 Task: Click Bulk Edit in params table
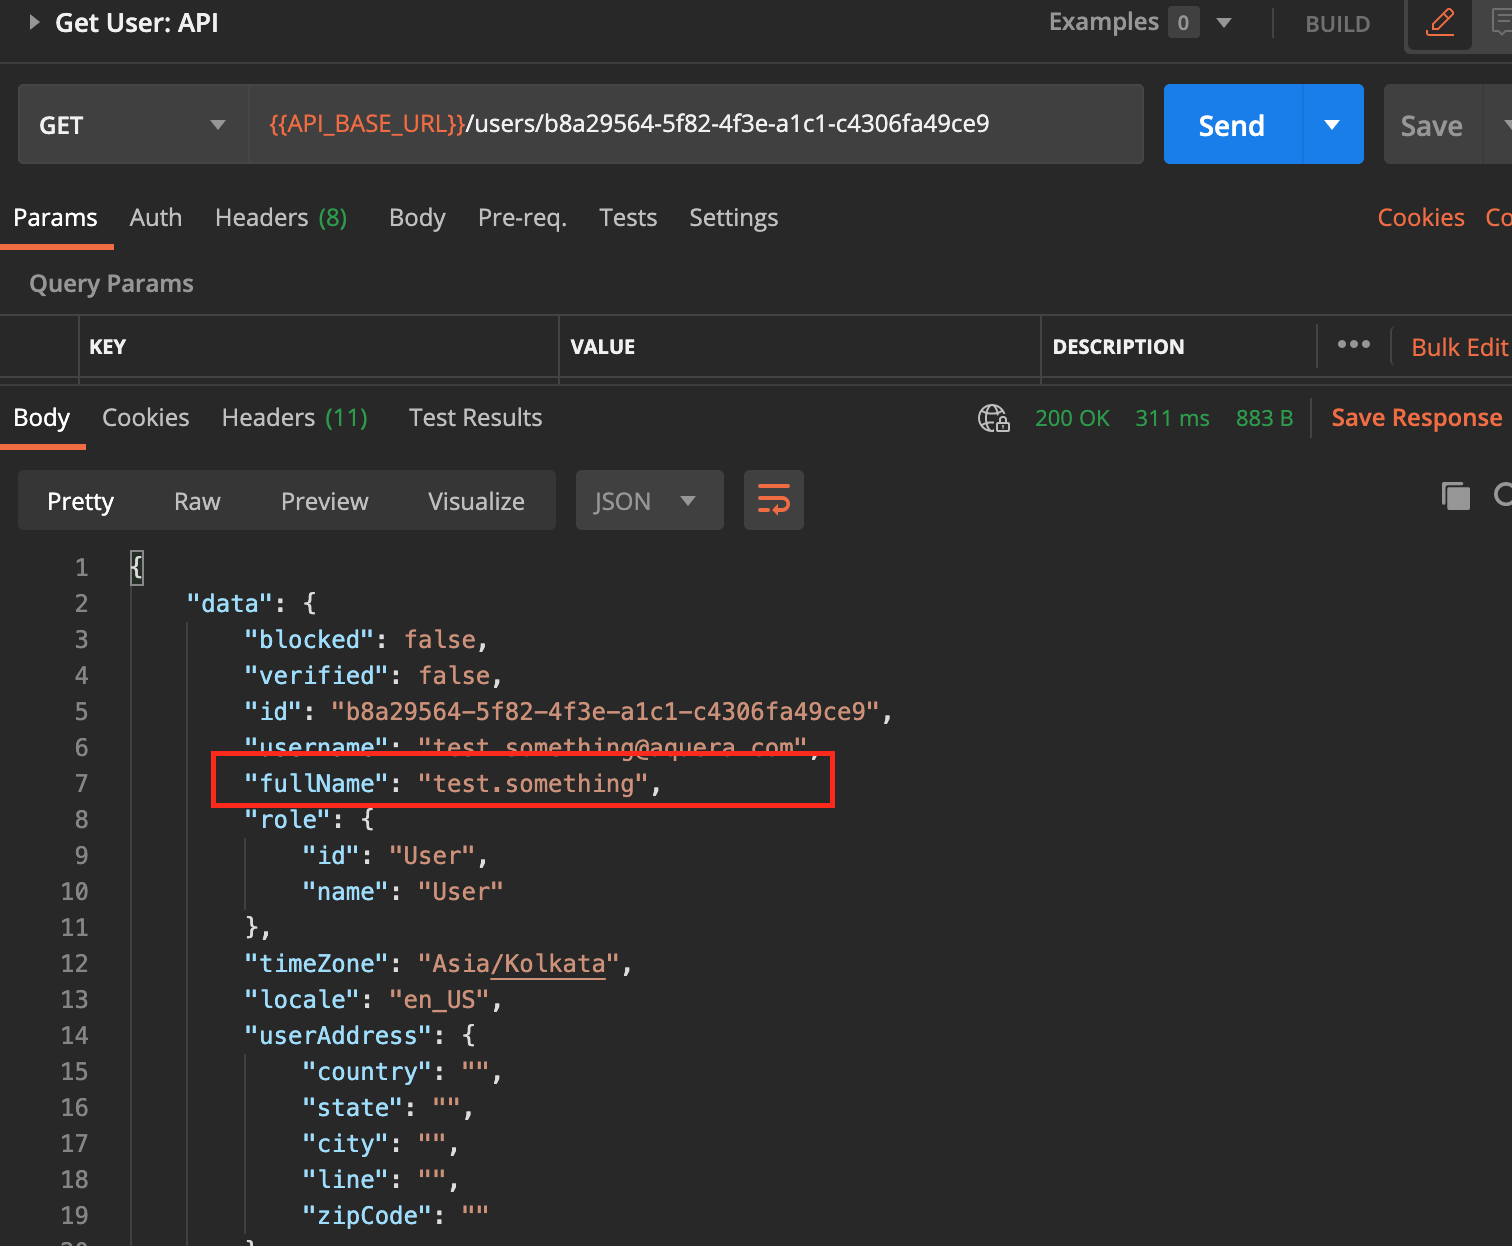[x=1459, y=347]
